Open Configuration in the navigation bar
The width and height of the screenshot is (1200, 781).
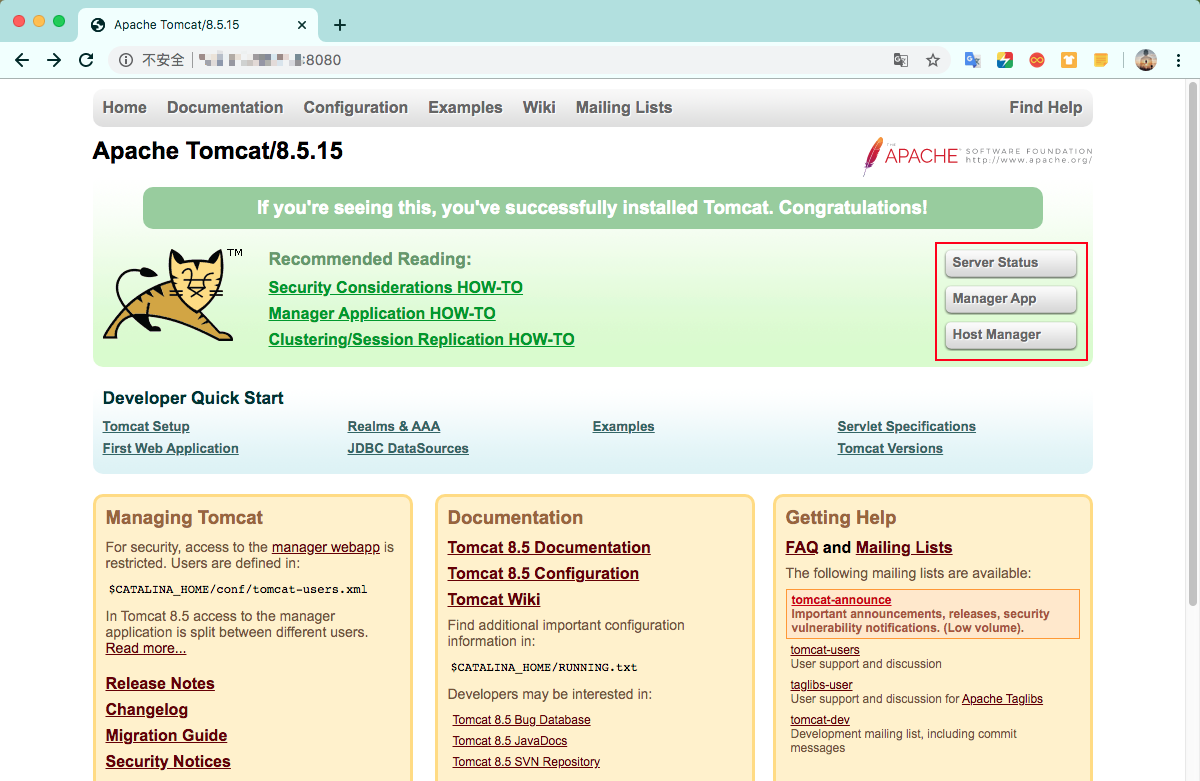pyautogui.click(x=356, y=108)
